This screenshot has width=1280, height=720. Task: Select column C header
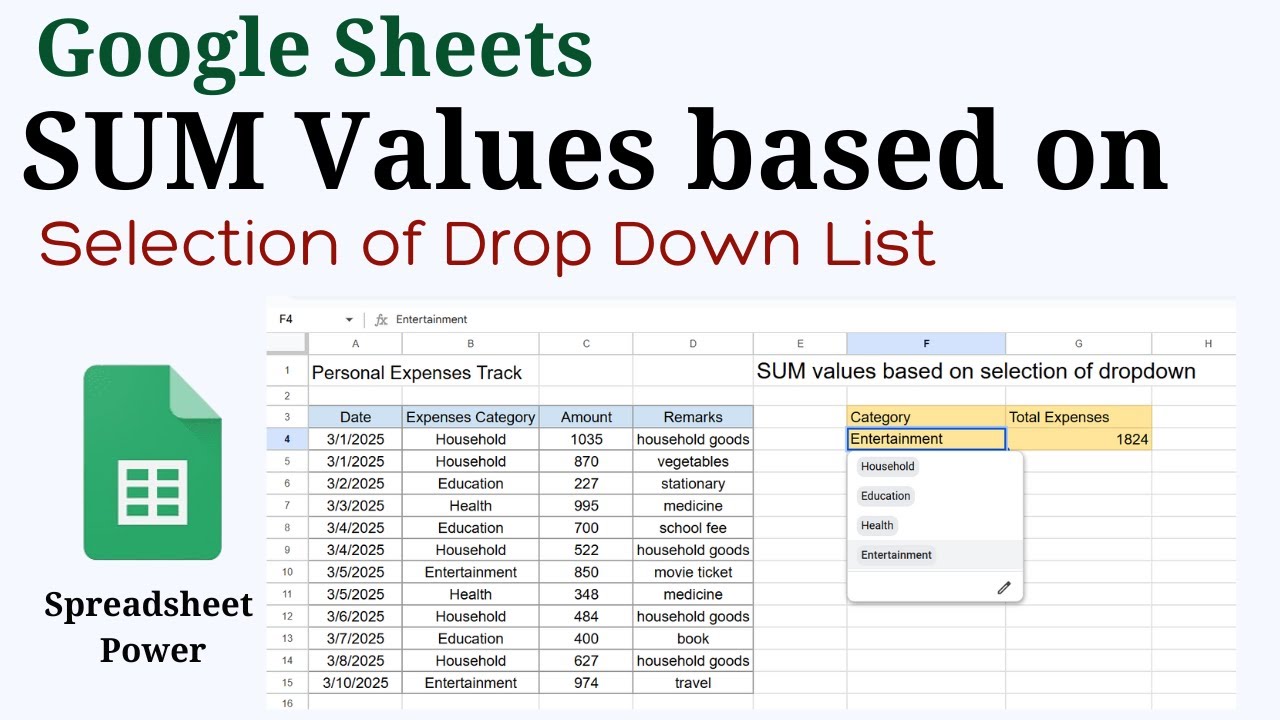click(x=586, y=343)
